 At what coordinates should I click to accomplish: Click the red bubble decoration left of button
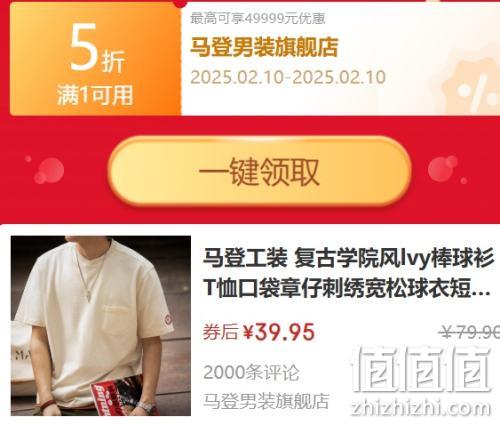49,170
